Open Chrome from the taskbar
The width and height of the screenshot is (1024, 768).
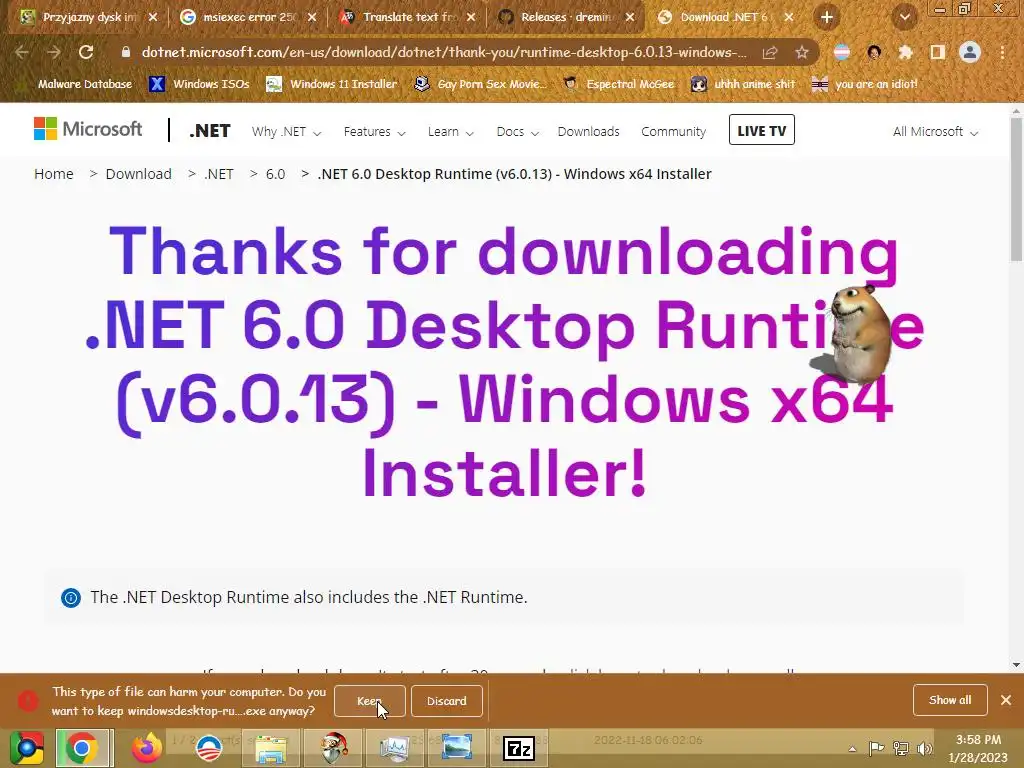pyautogui.click(x=82, y=748)
